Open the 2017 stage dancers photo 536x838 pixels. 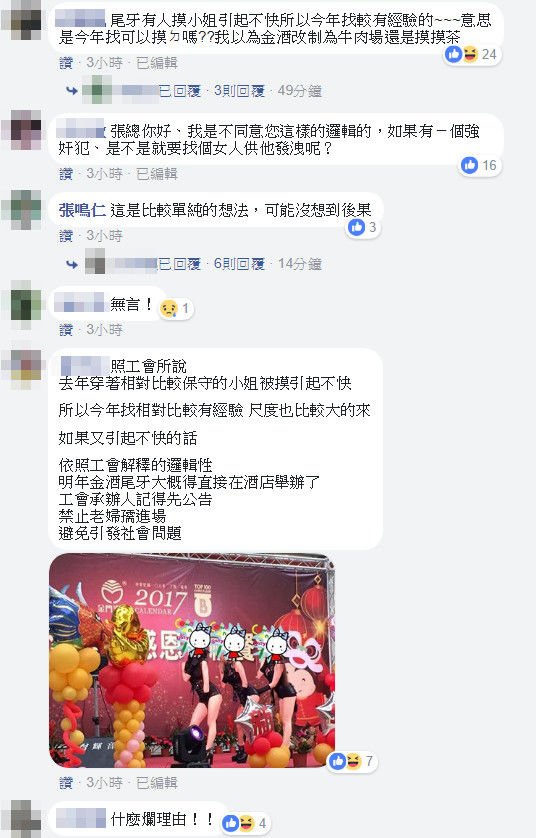click(192, 661)
